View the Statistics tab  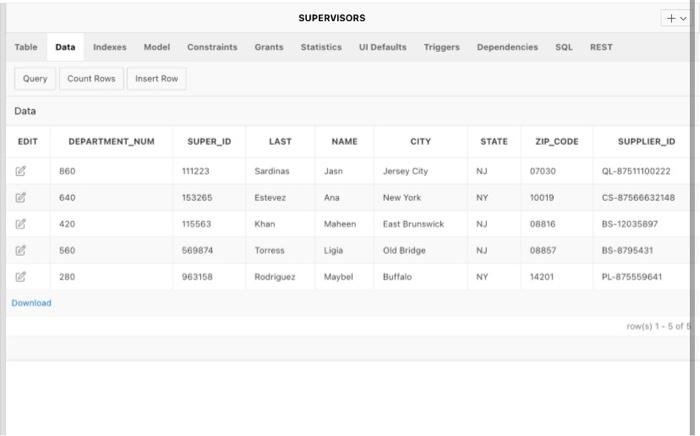click(321, 47)
